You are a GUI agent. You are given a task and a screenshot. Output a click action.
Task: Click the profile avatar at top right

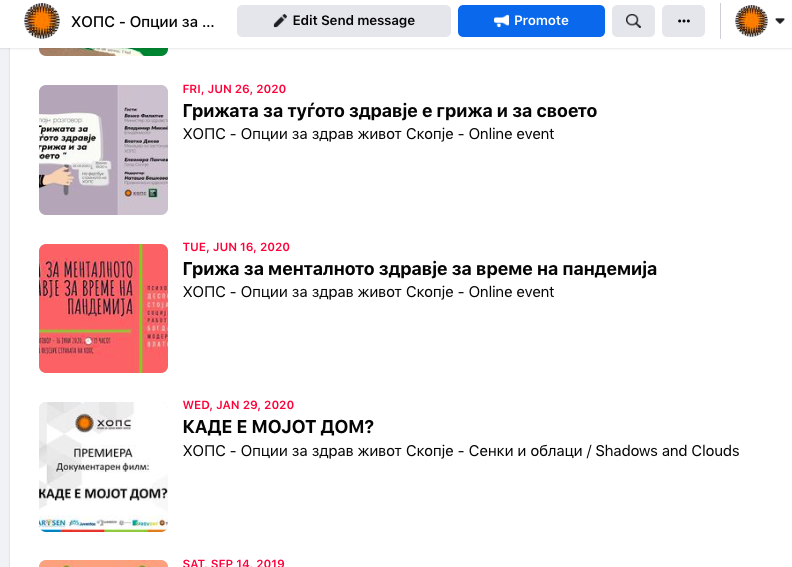click(x=752, y=21)
